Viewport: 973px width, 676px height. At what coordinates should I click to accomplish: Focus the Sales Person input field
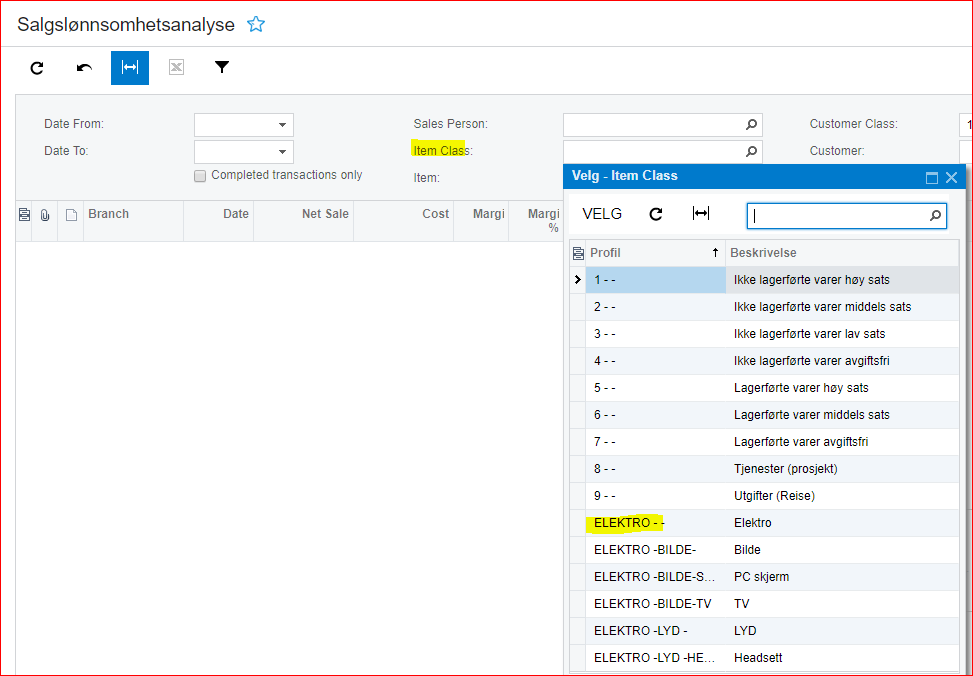coord(662,125)
